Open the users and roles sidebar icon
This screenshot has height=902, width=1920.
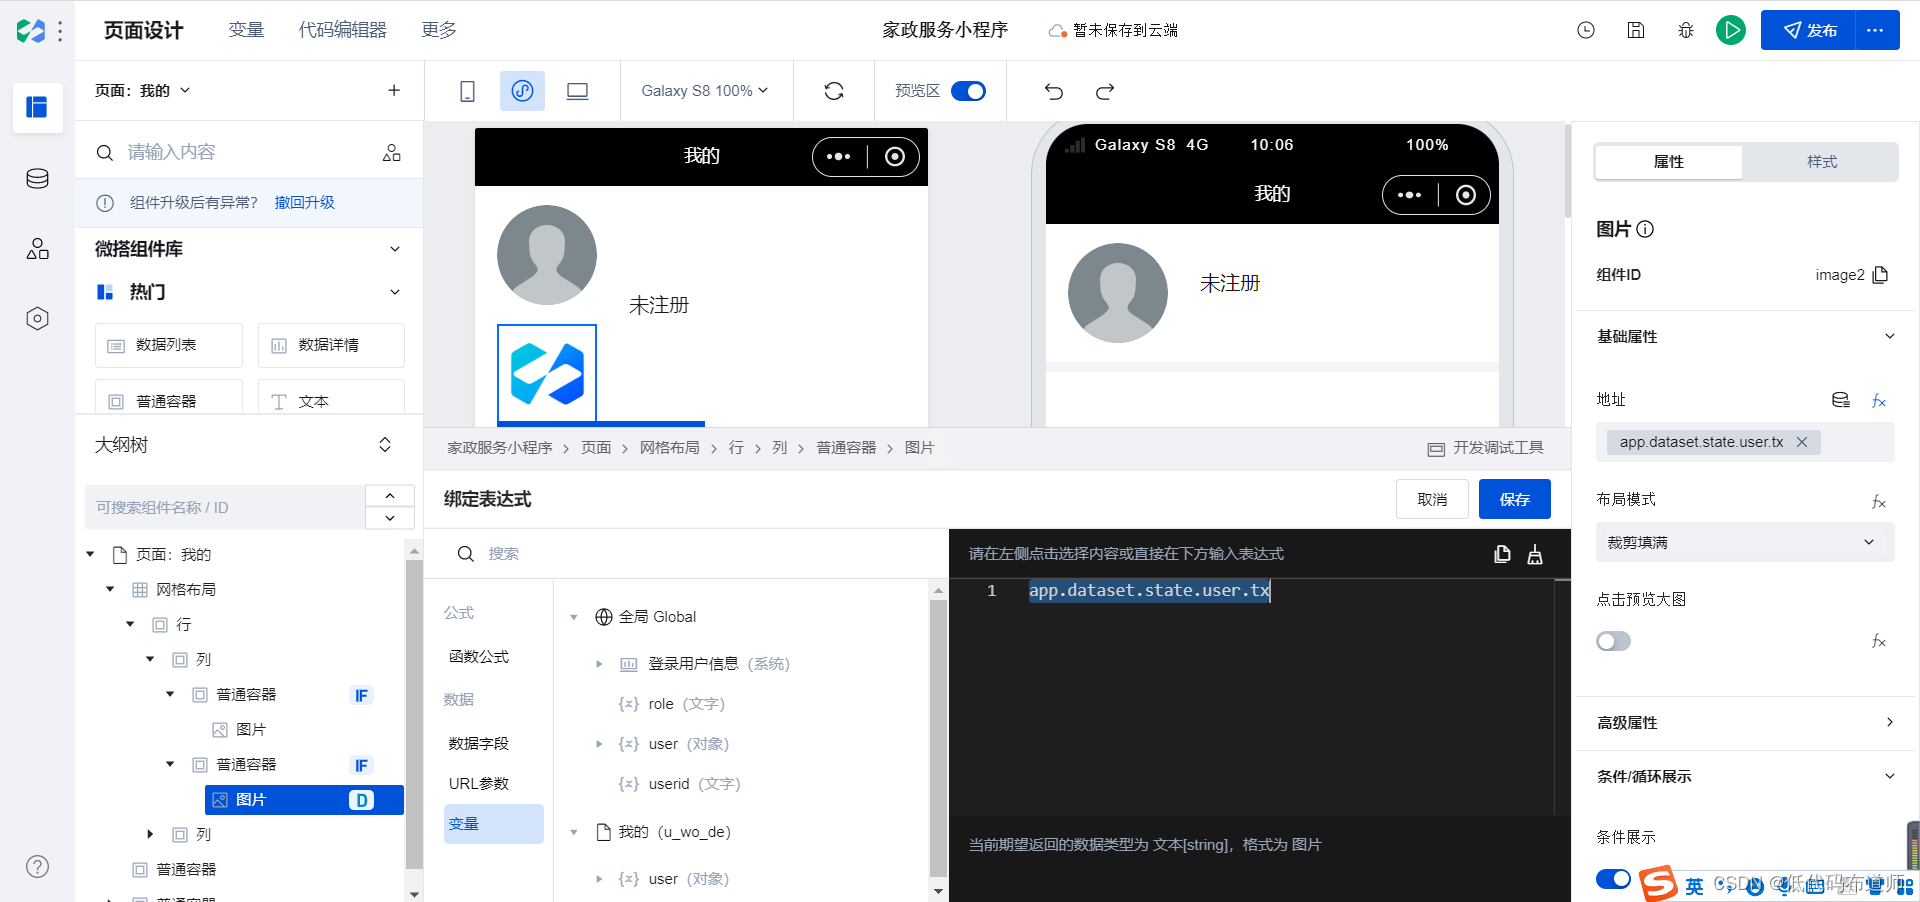click(x=37, y=249)
